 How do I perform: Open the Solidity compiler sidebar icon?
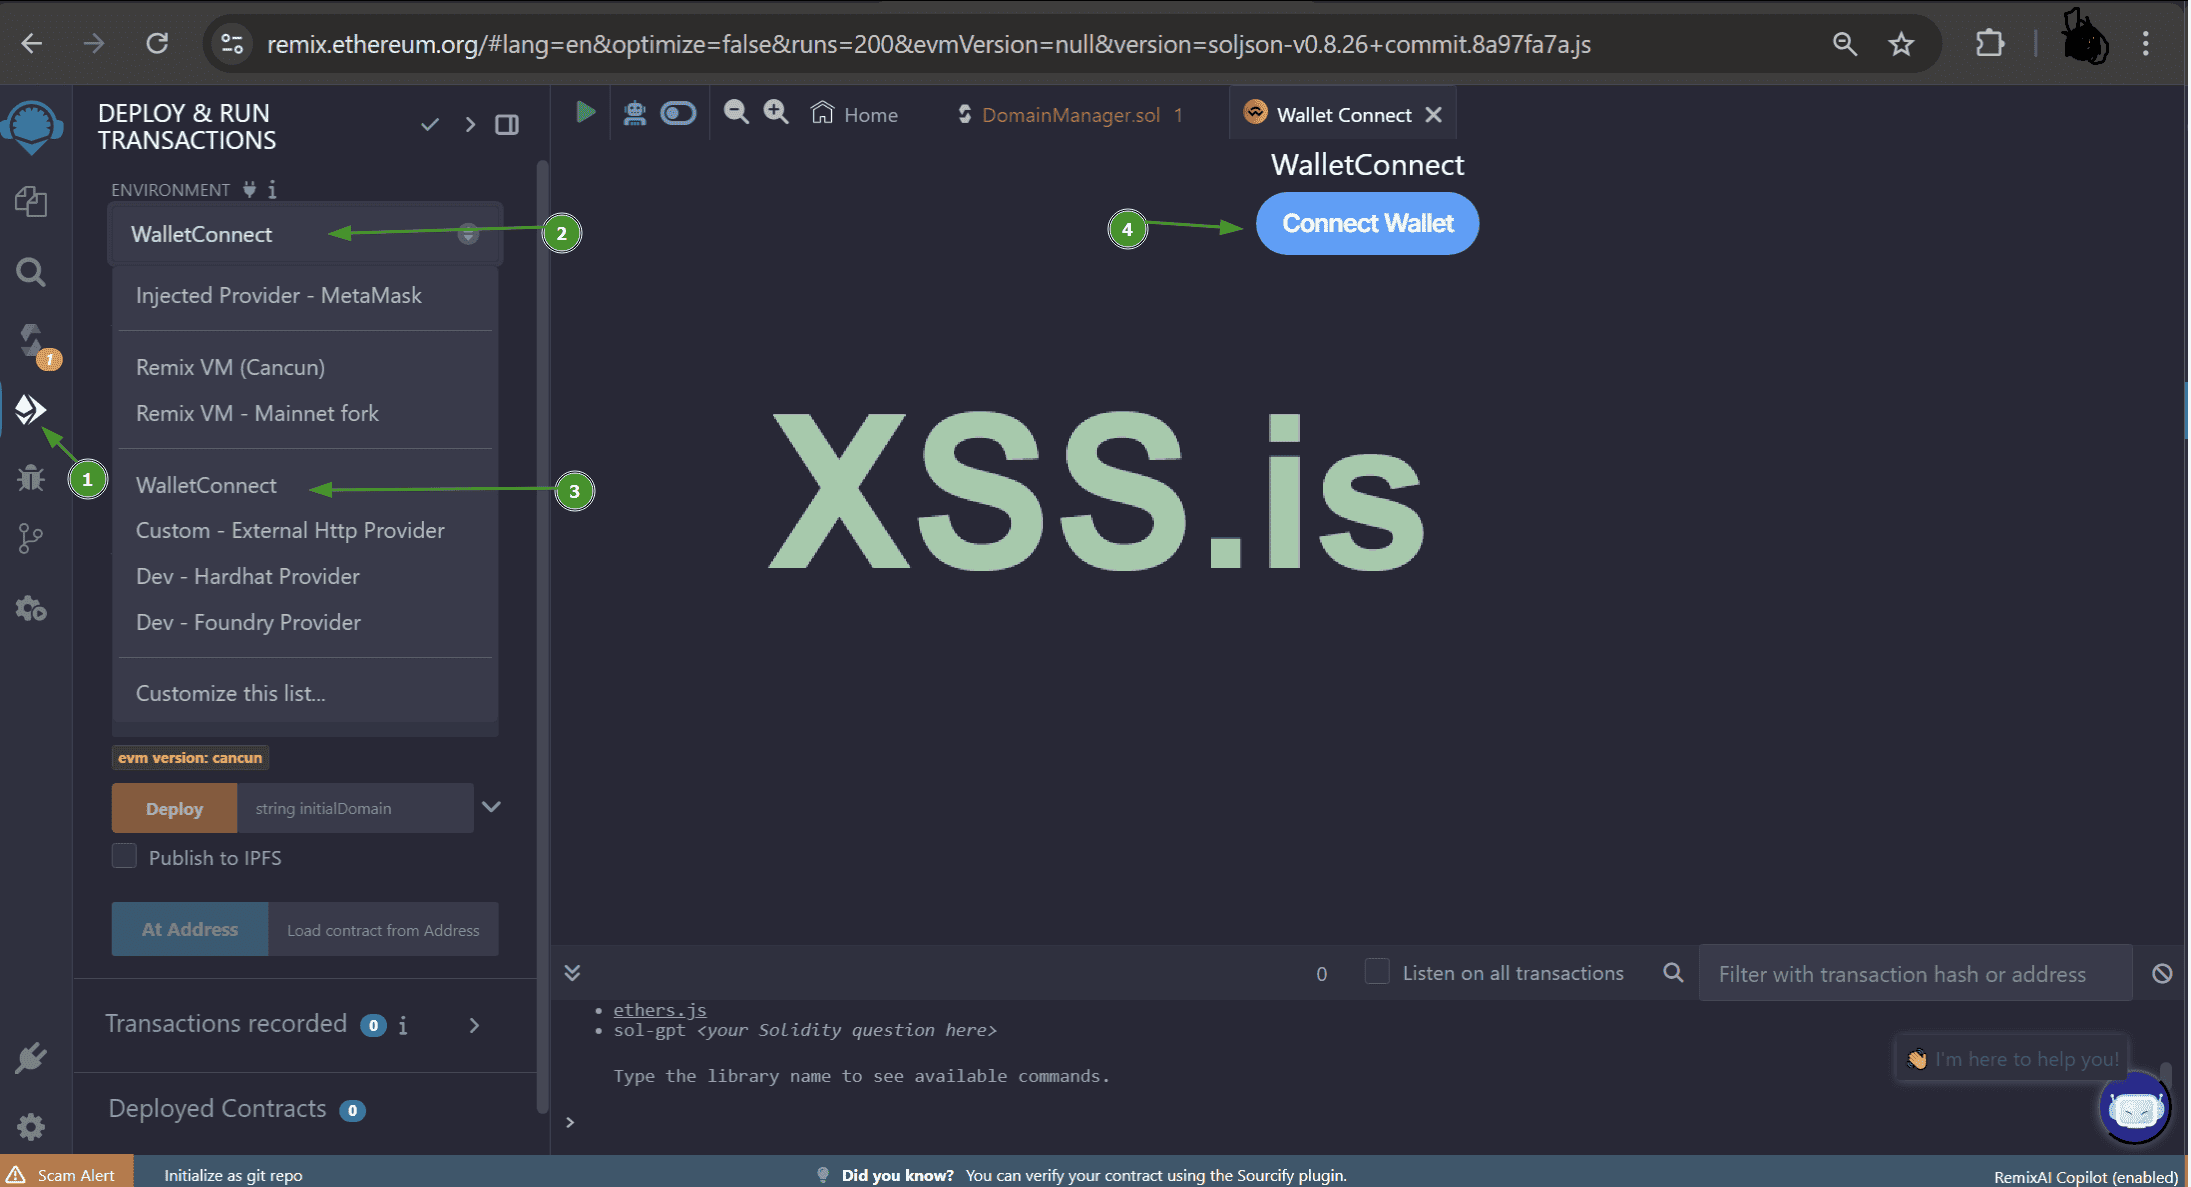tap(33, 341)
